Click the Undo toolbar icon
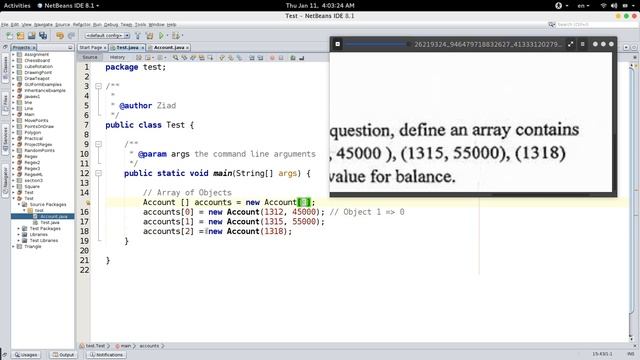The height and width of the screenshot is (360, 640). pyautogui.click(x=60, y=36)
